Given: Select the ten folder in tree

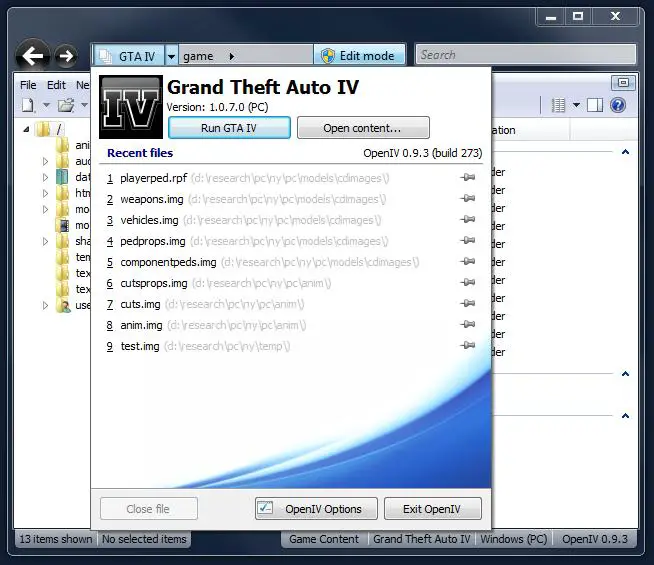Looking at the screenshot, I should pos(73,257).
